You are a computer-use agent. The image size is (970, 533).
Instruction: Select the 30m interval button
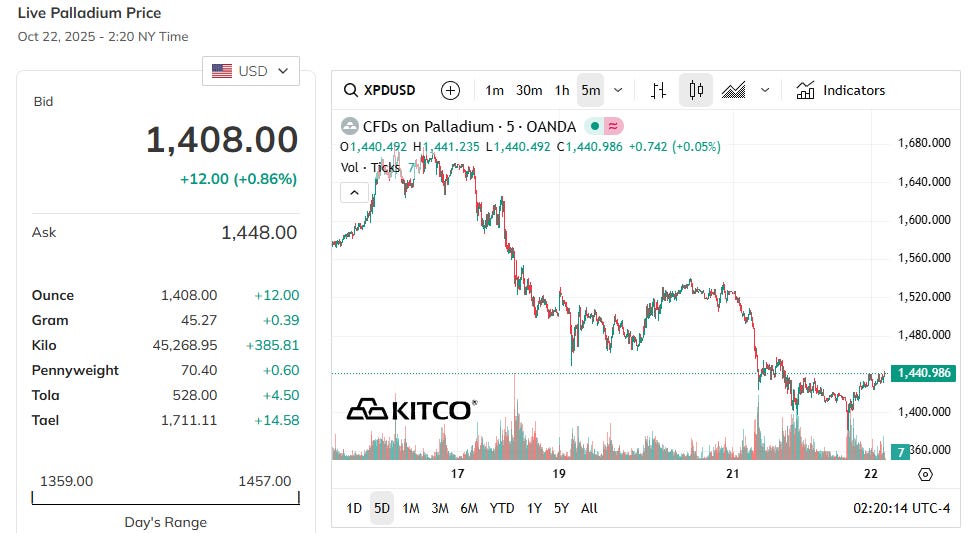pyautogui.click(x=529, y=90)
